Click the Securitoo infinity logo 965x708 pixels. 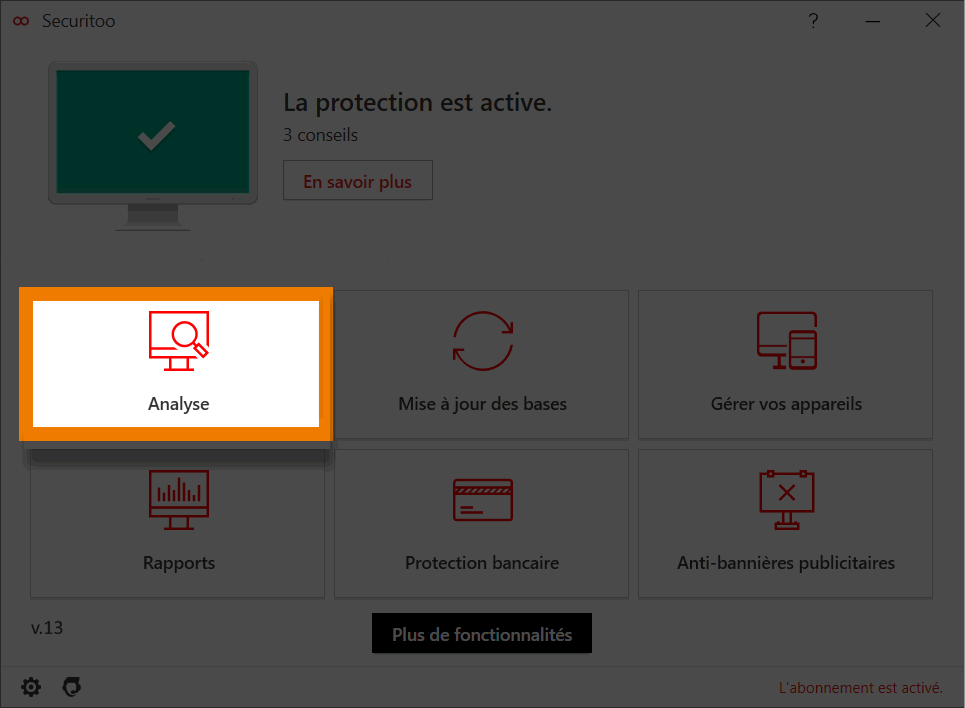tap(21, 21)
